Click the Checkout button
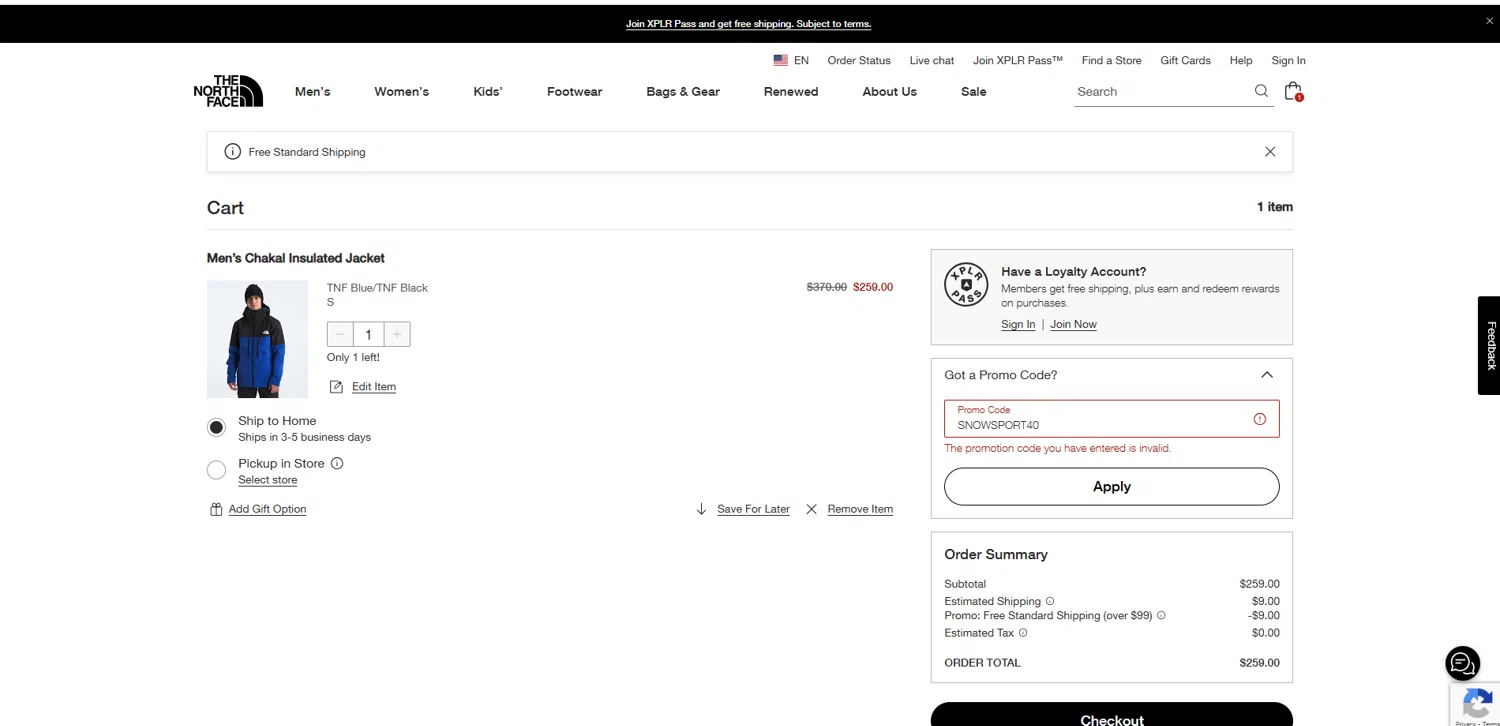 tap(1111, 716)
